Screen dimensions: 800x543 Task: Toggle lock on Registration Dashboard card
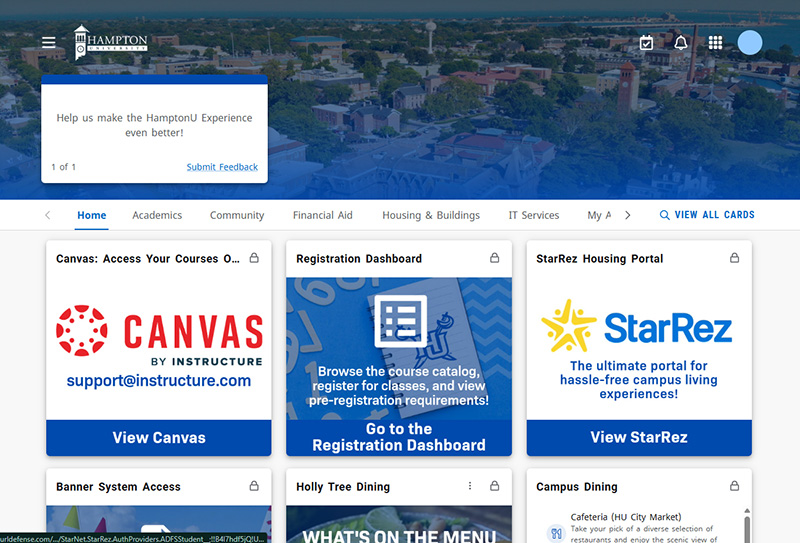point(494,258)
